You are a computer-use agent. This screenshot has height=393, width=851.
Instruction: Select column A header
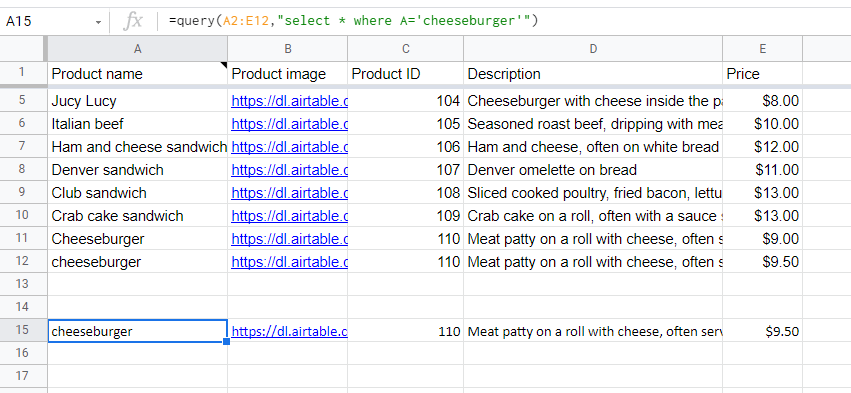pos(137,49)
